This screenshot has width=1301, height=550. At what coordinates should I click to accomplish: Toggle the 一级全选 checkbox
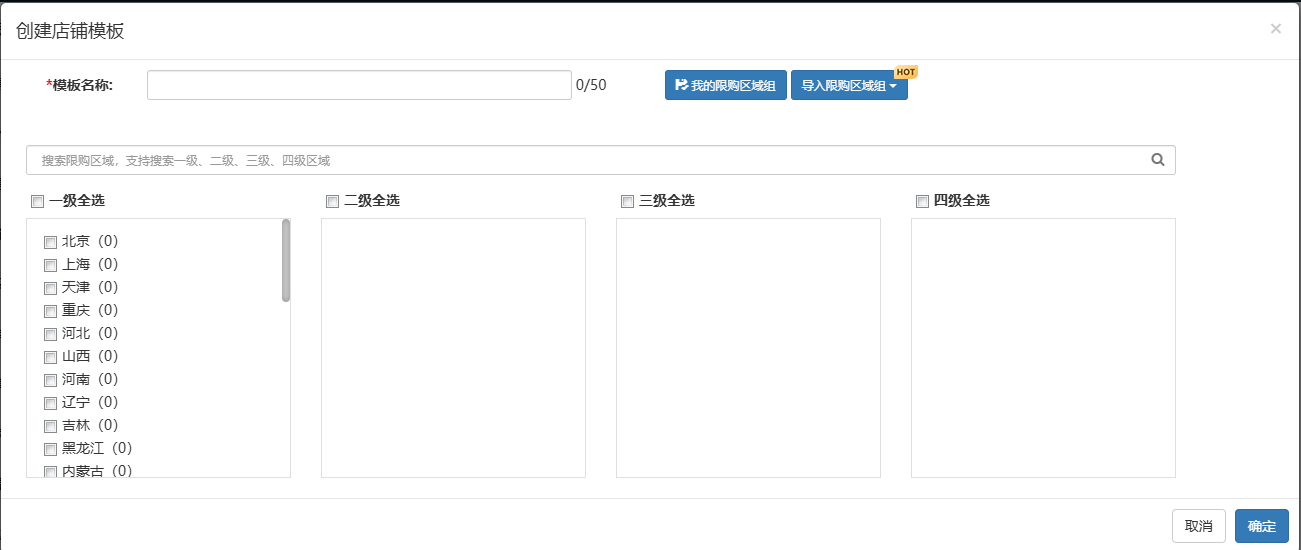pyautogui.click(x=38, y=202)
